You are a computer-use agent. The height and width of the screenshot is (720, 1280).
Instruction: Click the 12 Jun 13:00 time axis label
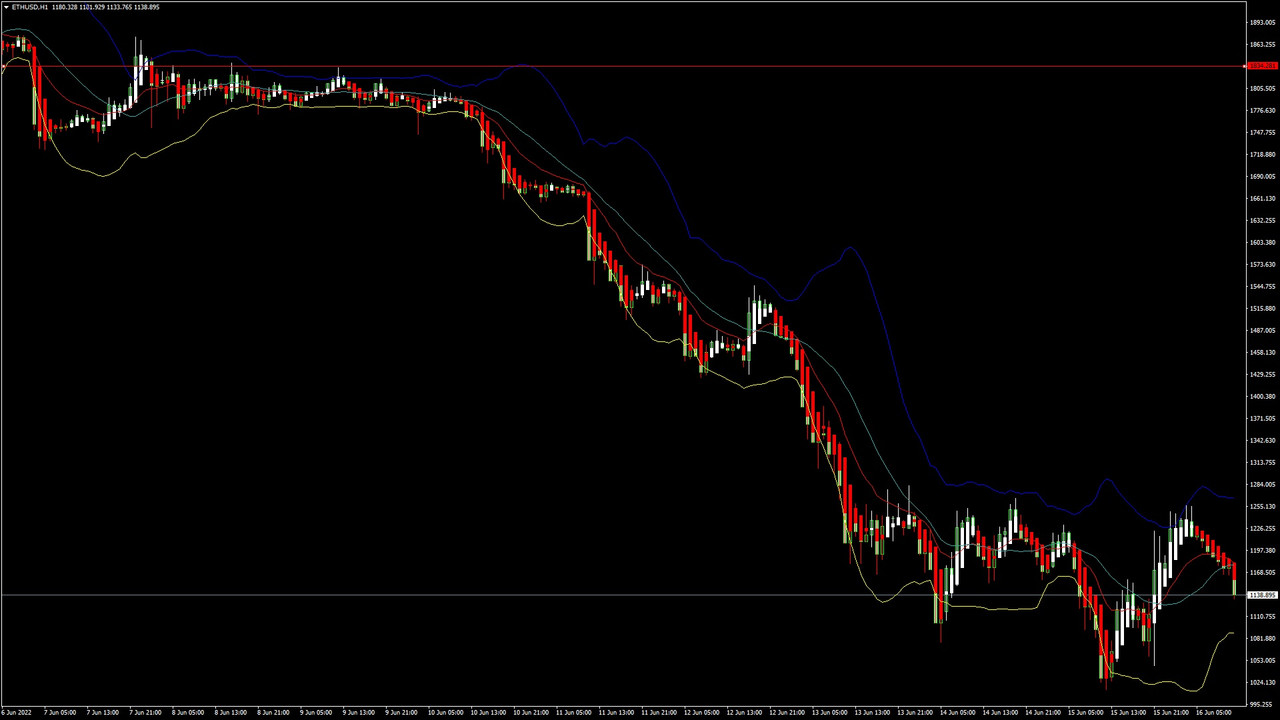(744, 713)
